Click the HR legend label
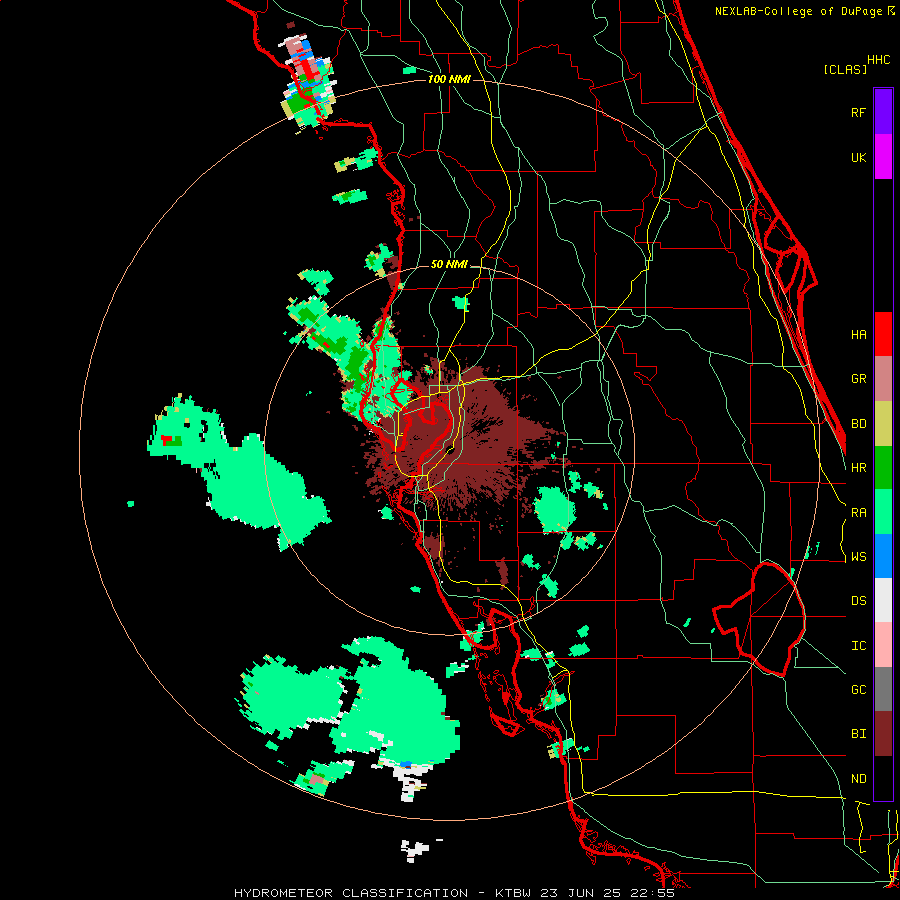The image size is (900, 900). coord(858,468)
